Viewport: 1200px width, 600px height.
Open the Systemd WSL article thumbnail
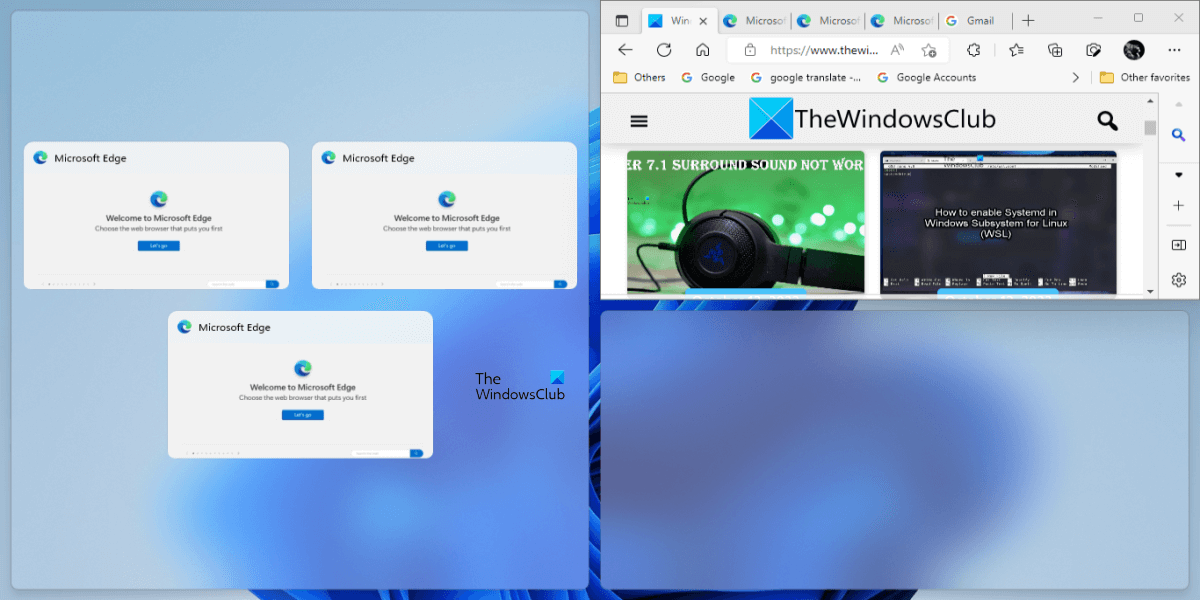(998, 222)
